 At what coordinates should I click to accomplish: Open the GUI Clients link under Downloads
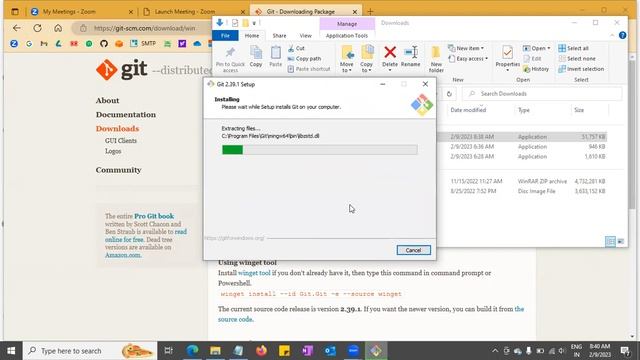121,141
